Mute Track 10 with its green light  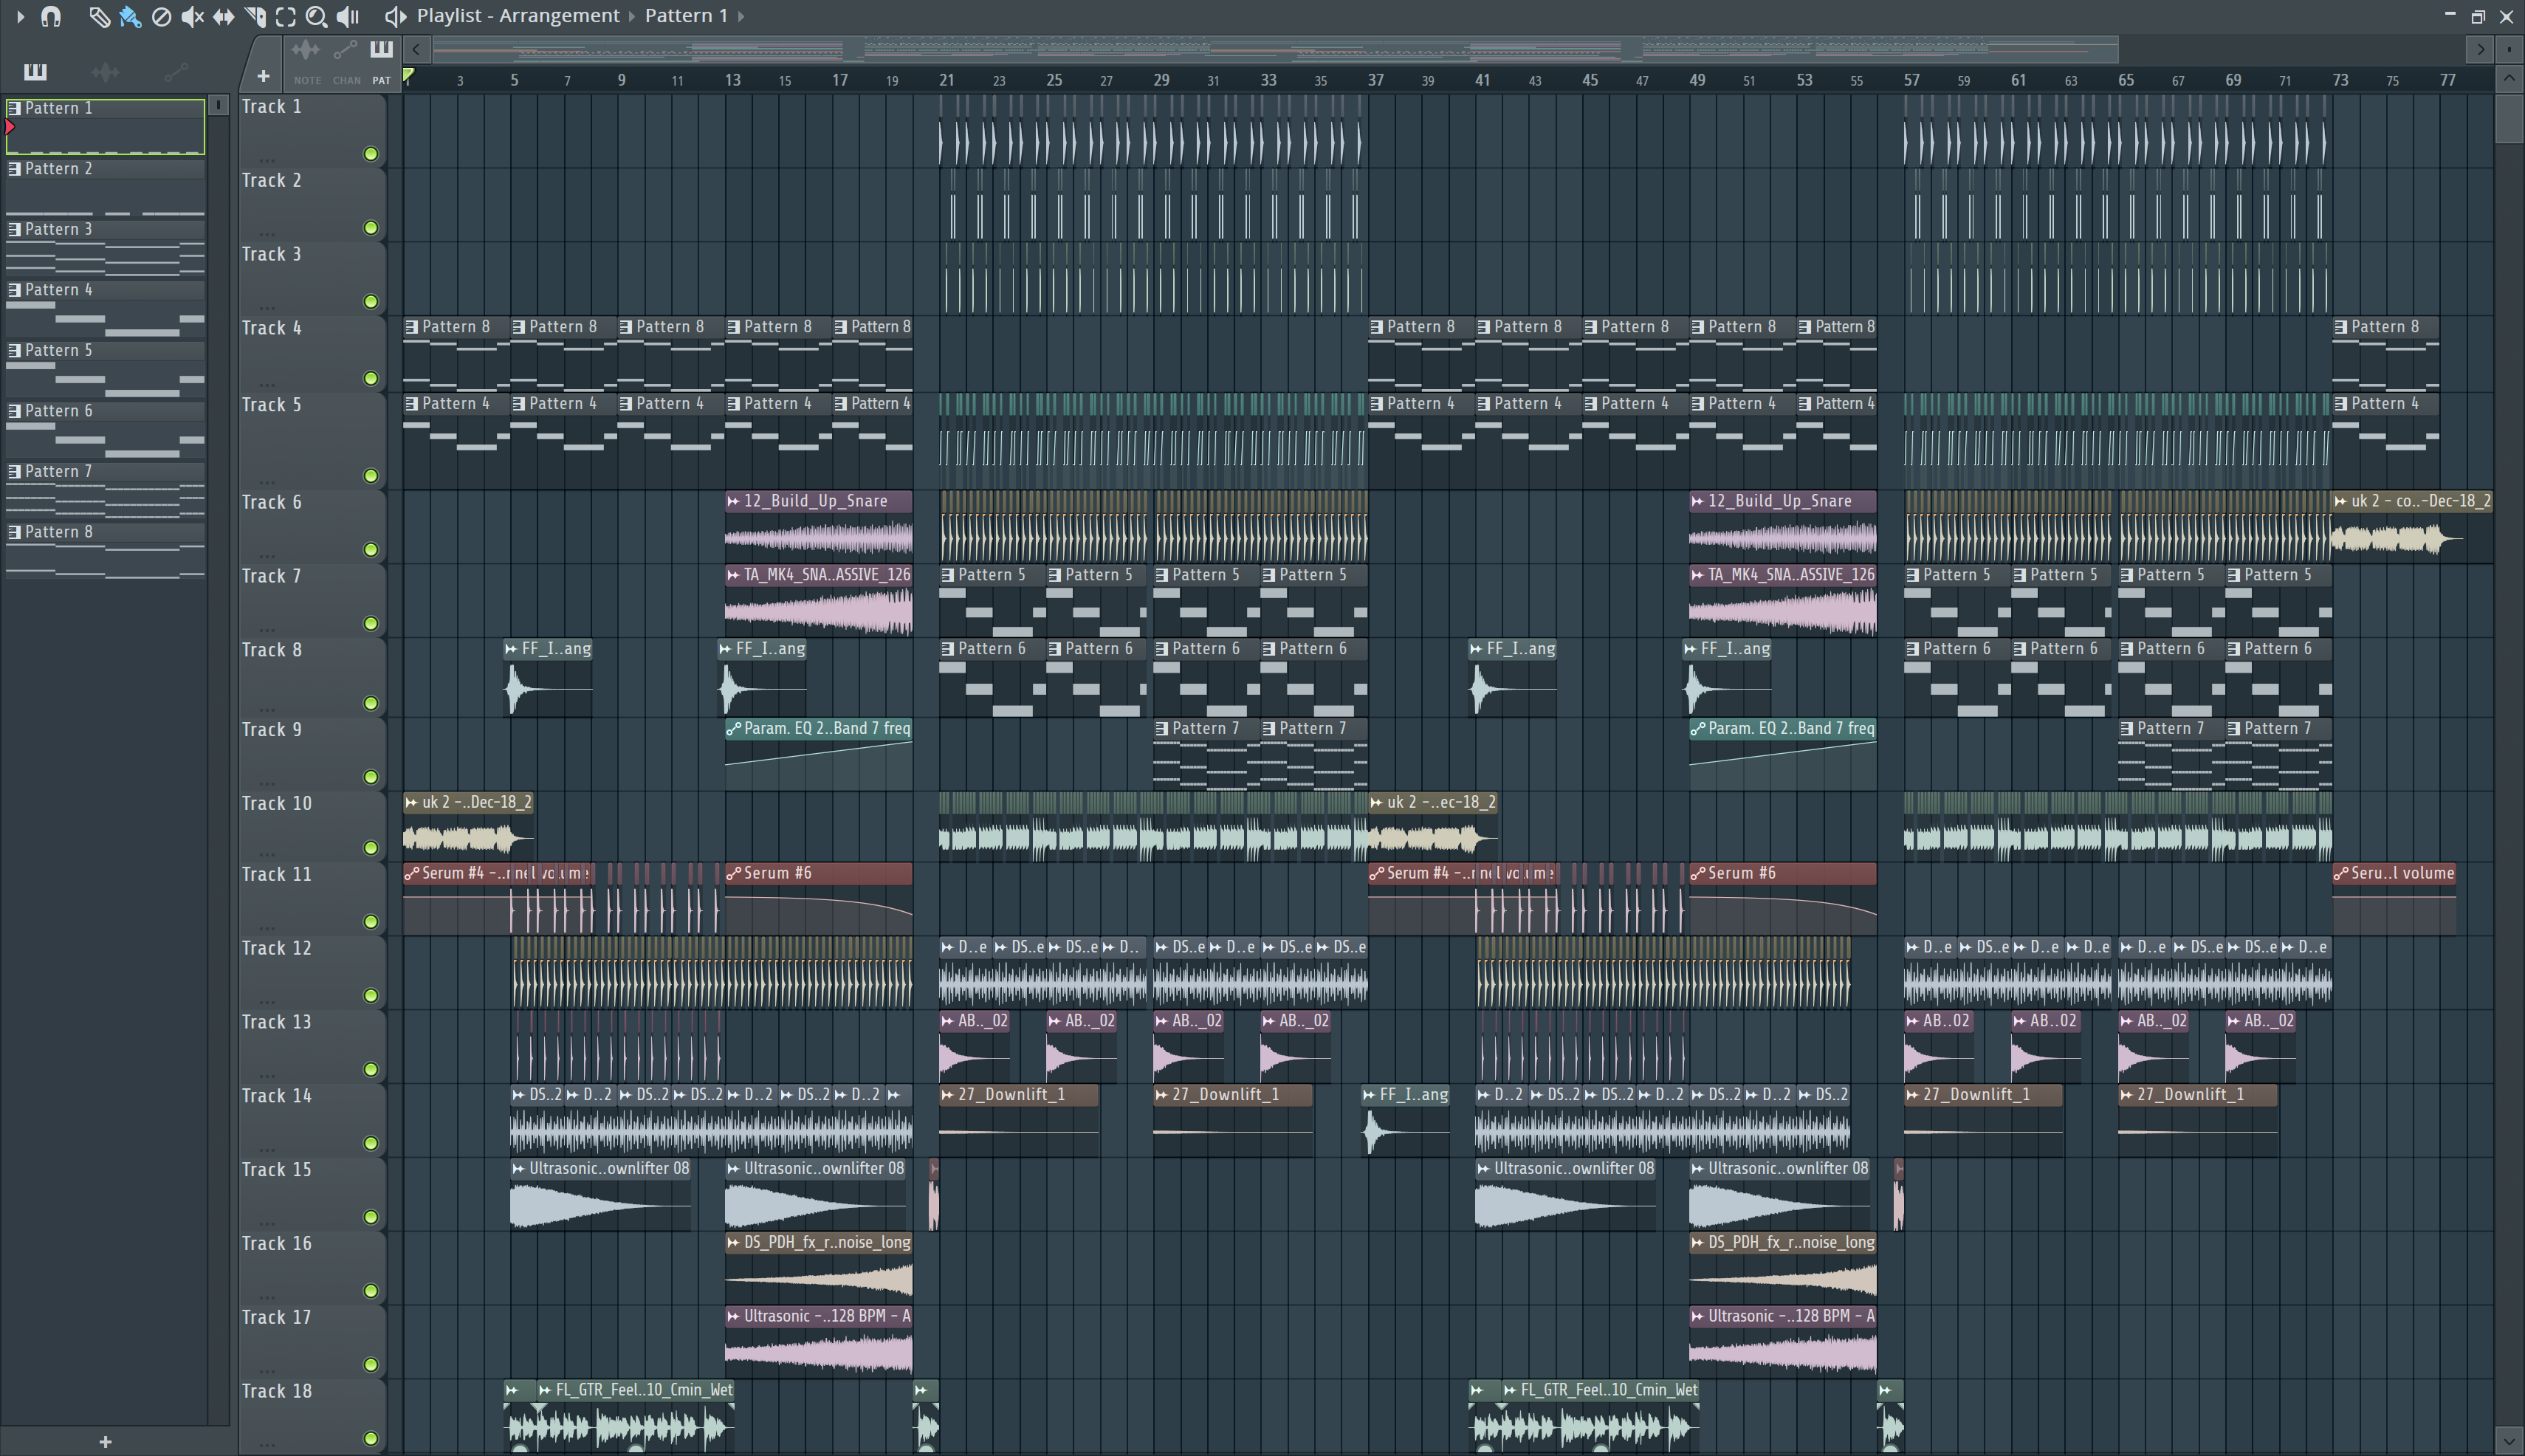tap(371, 848)
